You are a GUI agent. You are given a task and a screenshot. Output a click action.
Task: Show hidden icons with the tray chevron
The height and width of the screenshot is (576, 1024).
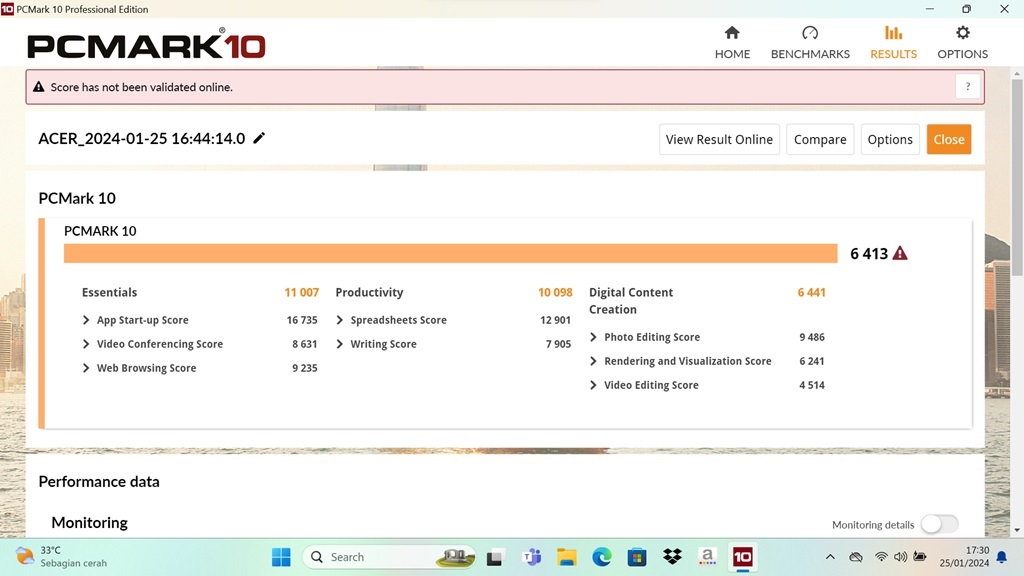(830, 557)
